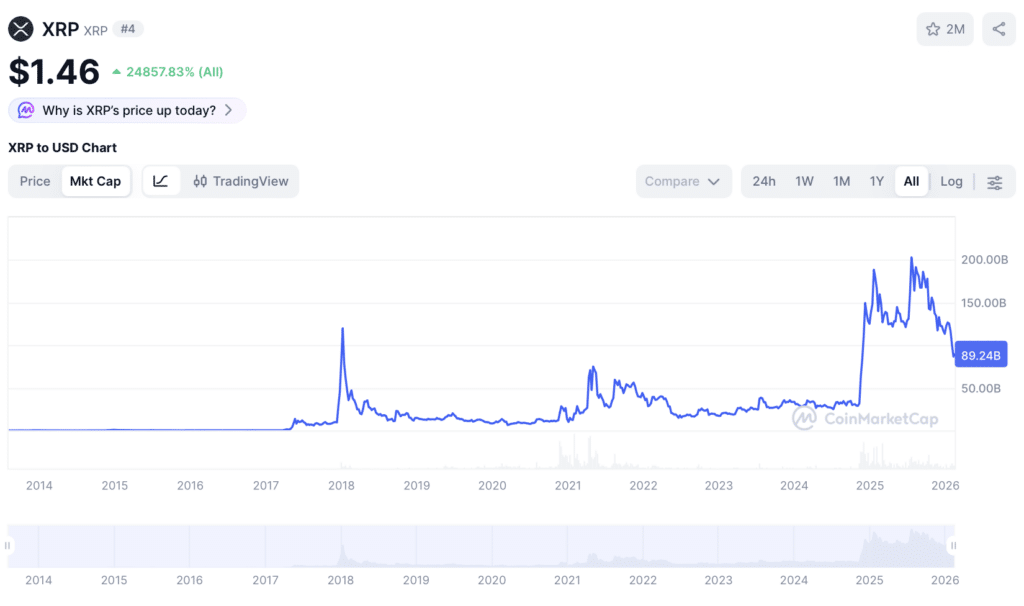Click the 24857.83% (All) change value
Image resolution: width=1024 pixels, height=606 pixels.
[x=167, y=72]
